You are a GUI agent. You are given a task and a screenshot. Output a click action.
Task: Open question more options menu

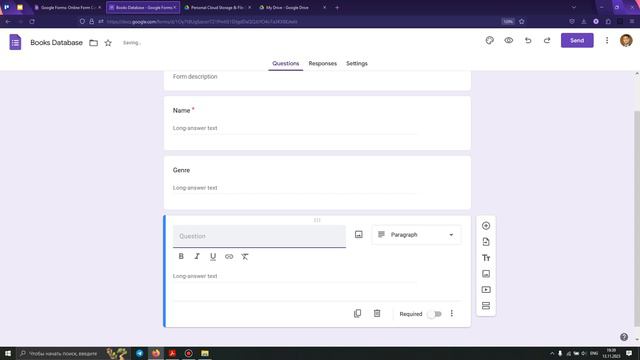[x=451, y=313]
